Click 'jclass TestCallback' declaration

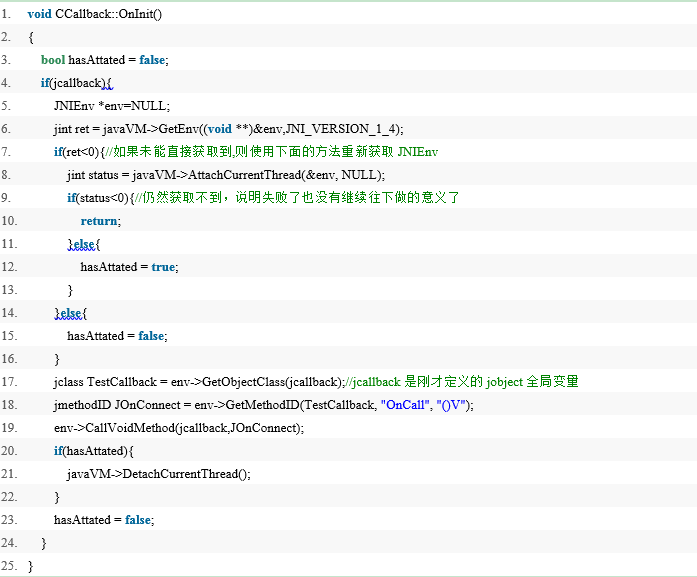pos(105,382)
